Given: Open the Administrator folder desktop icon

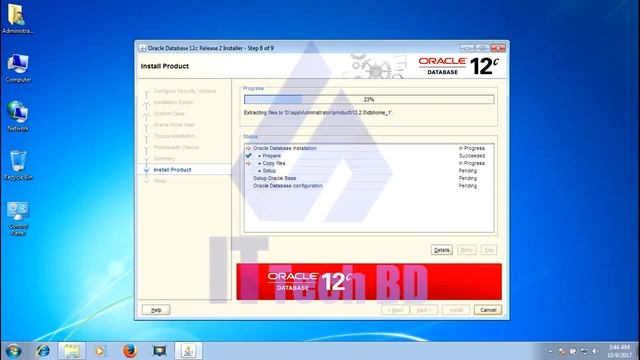Looking at the screenshot, I should pos(17,18).
